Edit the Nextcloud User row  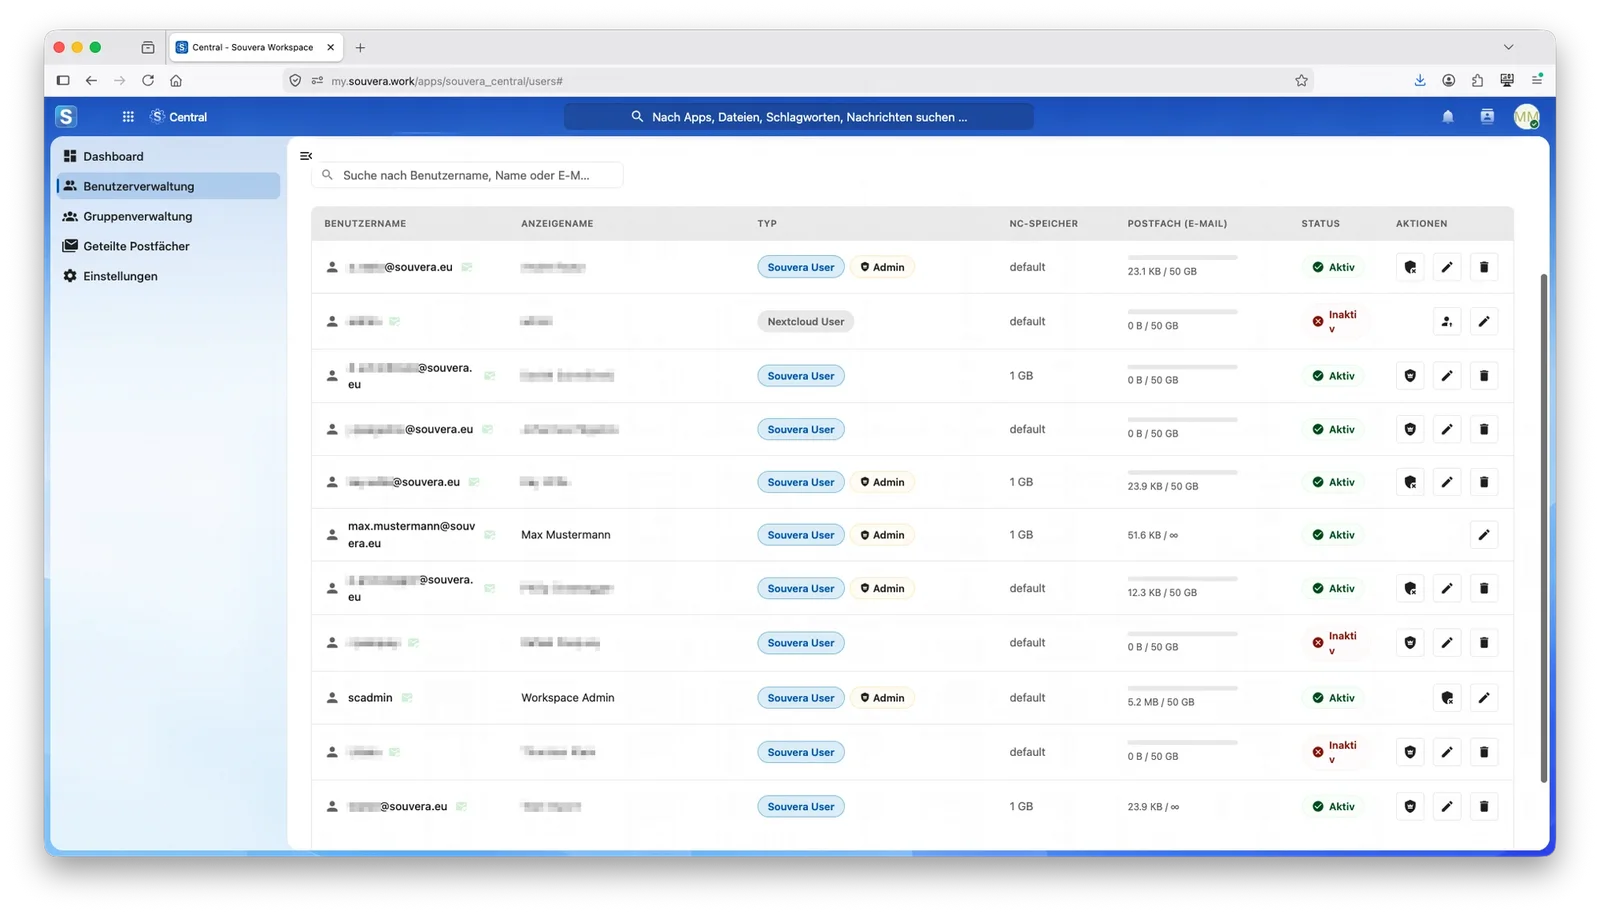[1484, 321]
